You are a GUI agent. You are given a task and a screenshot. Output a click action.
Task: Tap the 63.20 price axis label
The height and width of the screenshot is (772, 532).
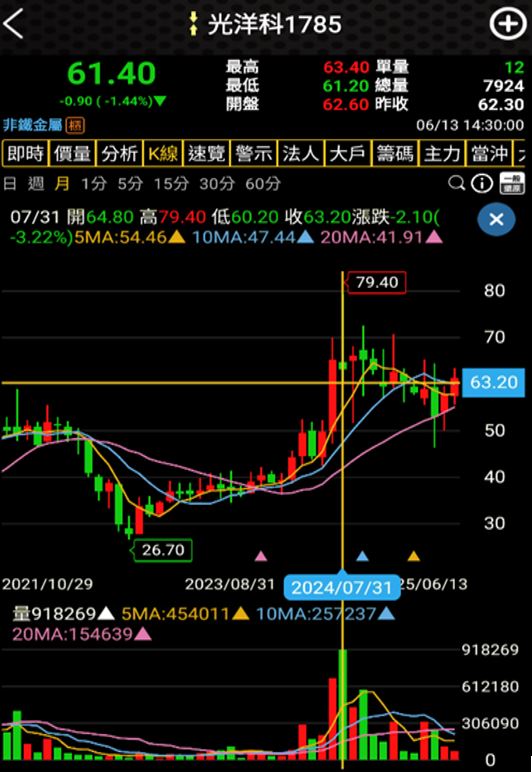click(x=494, y=383)
